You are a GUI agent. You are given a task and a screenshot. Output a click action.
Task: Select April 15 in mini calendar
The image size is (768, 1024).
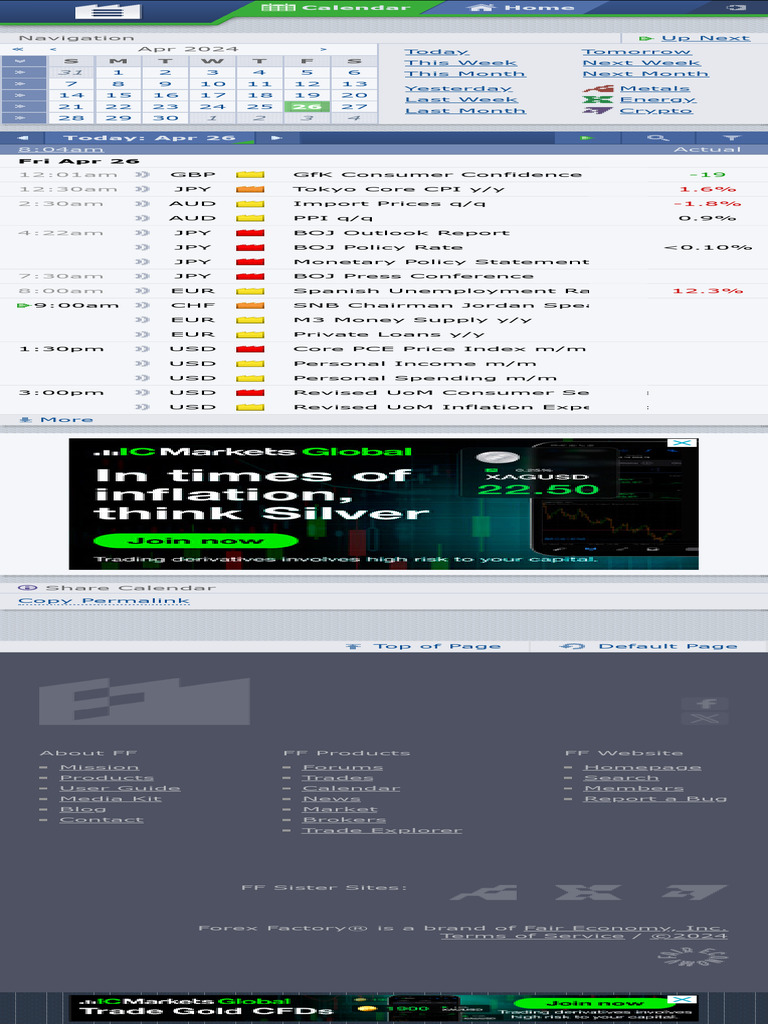118,95
